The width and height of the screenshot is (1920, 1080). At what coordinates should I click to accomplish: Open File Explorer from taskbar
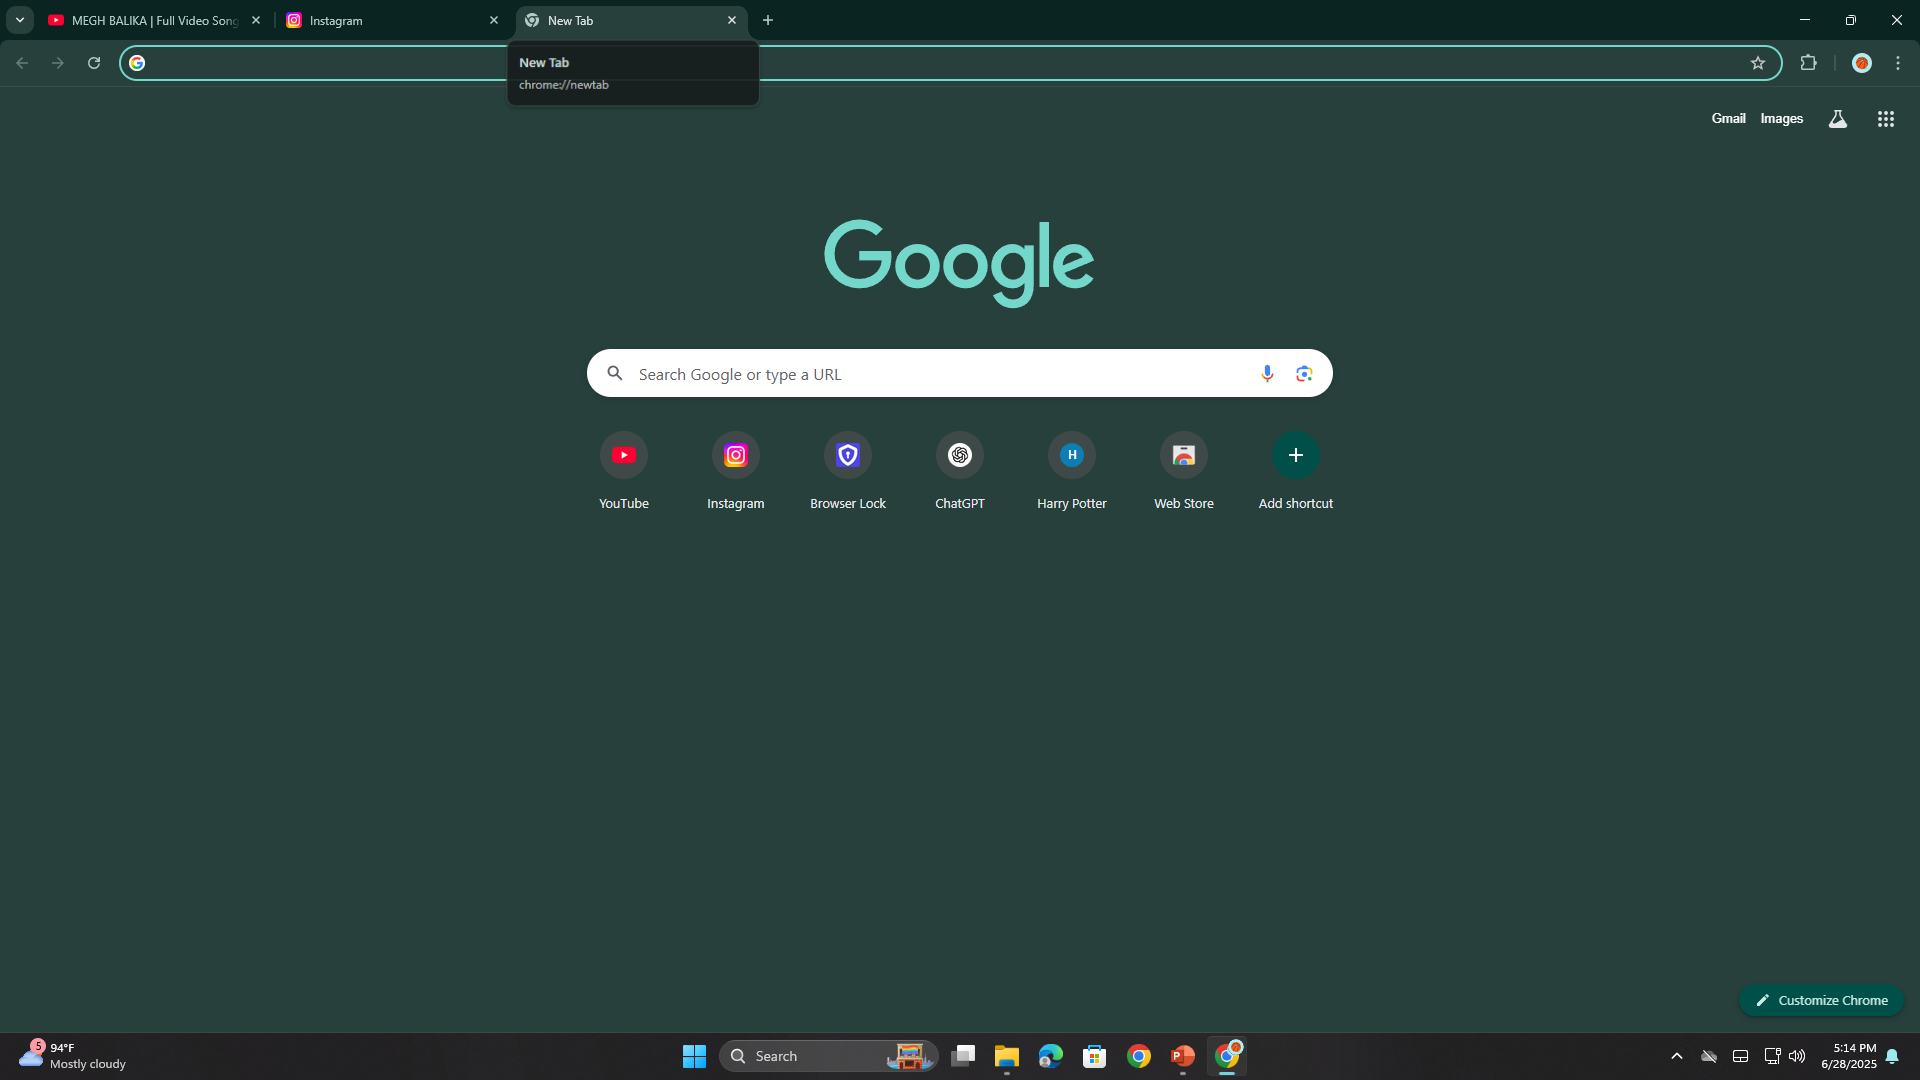tap(1007, 1056)
